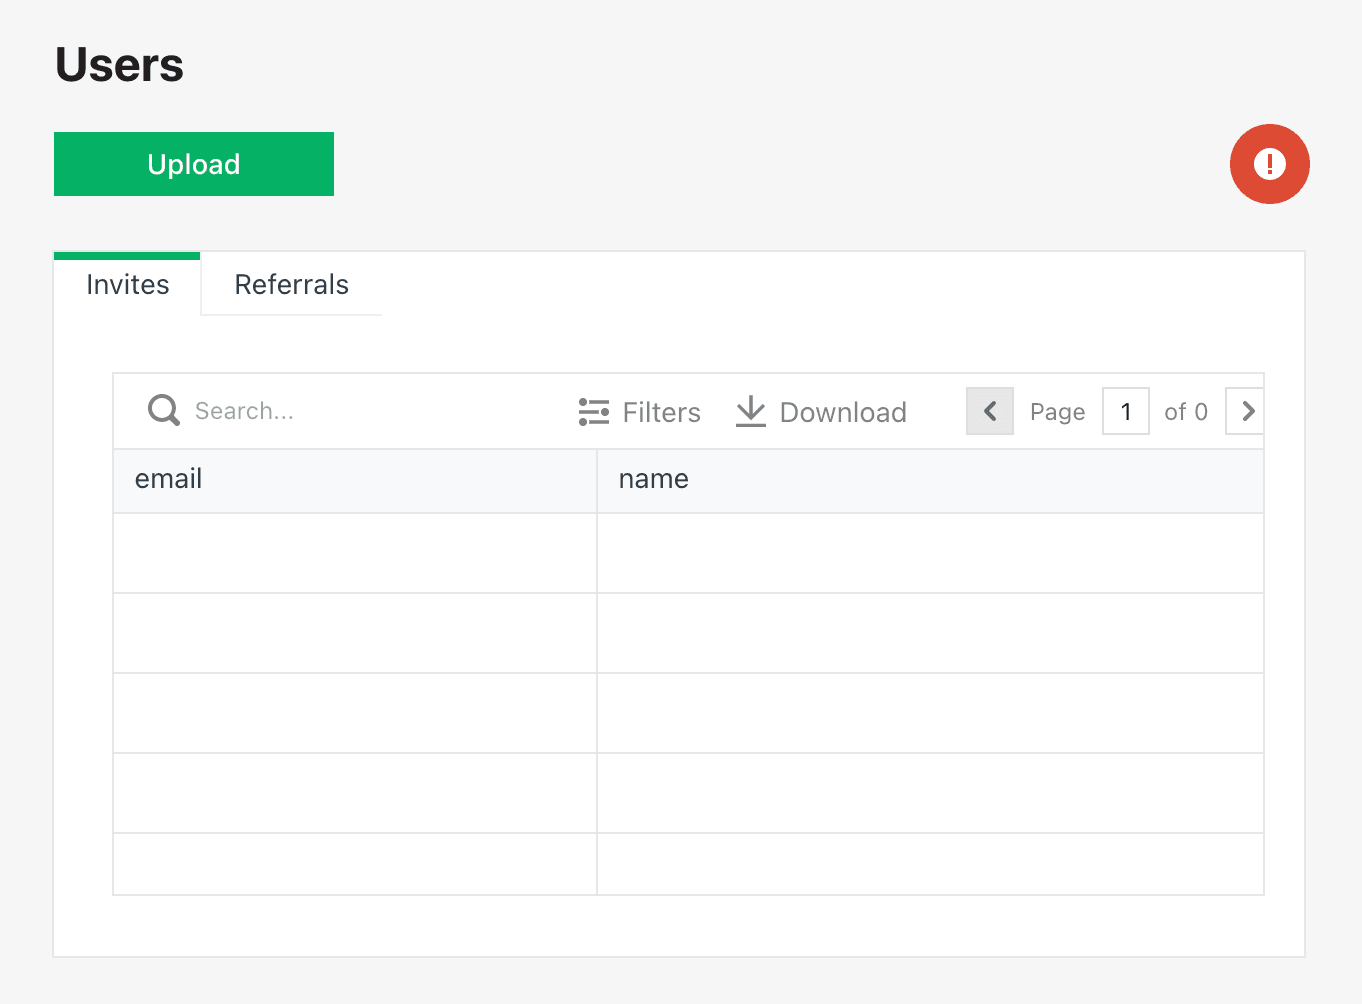This screenshot has height=1004, width=1362.
Task: Switch to the Referrals tab
Action: (x=291, y=285)
